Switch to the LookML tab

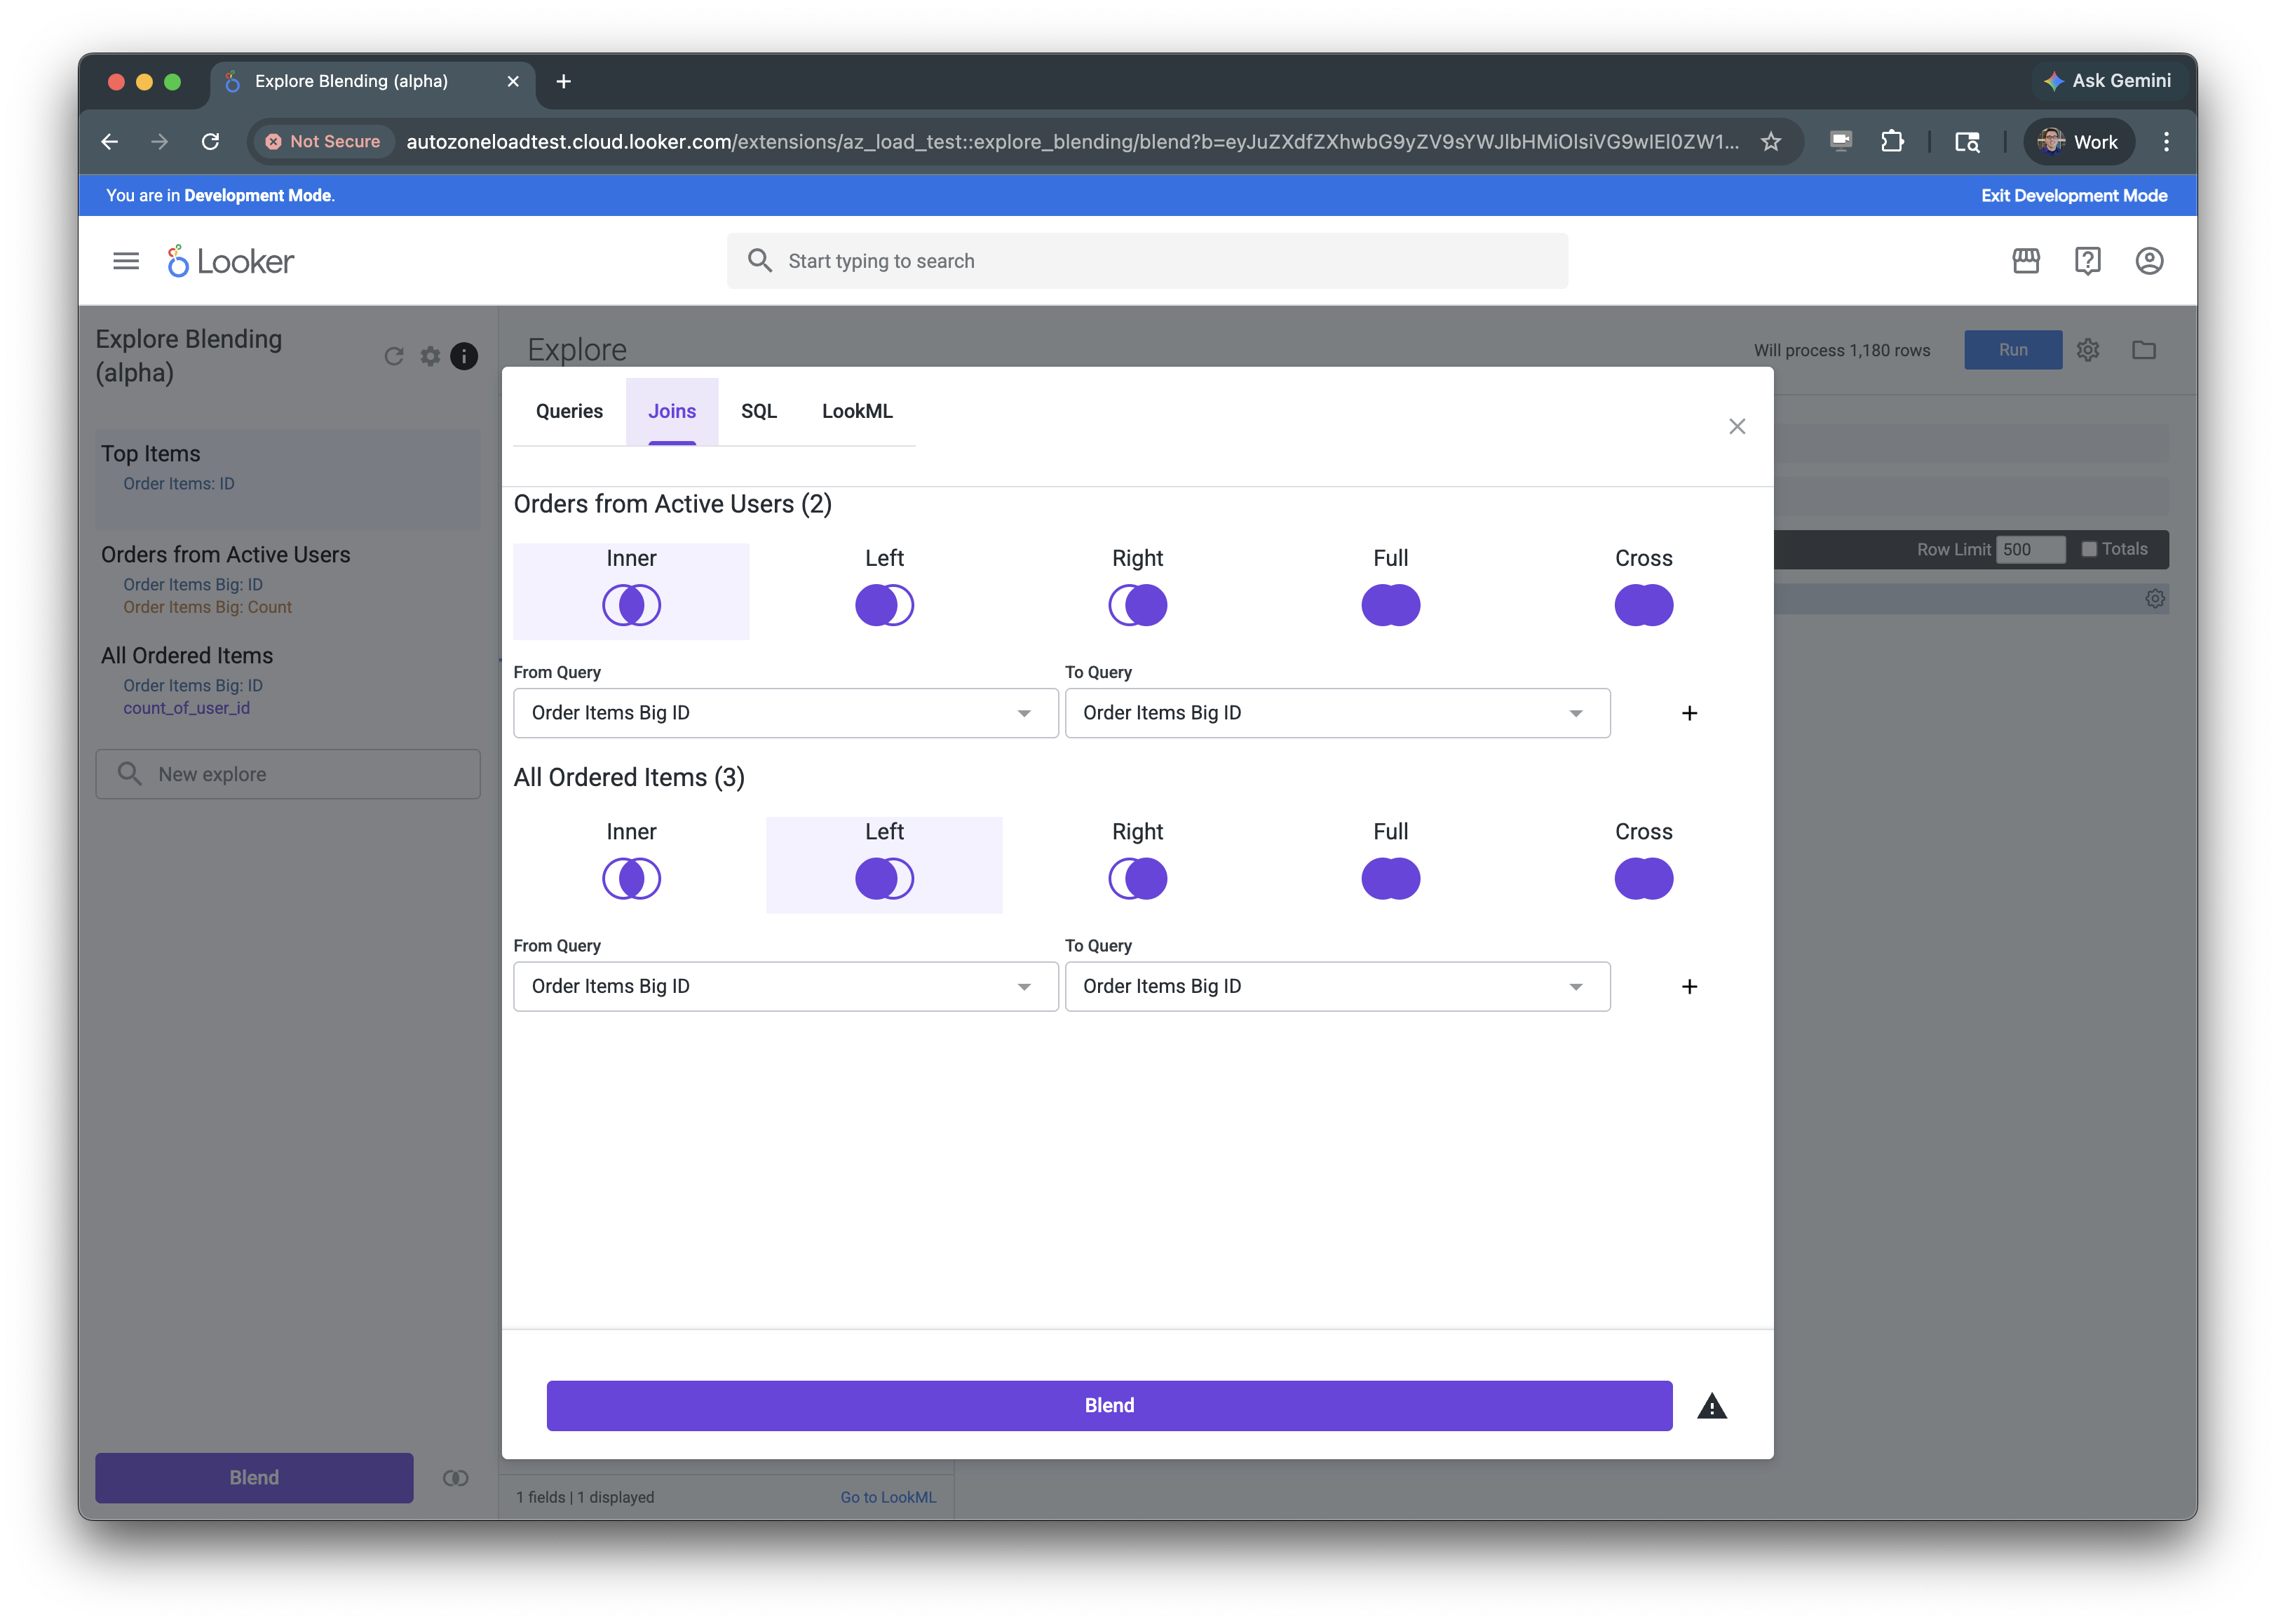coord(857,411)
